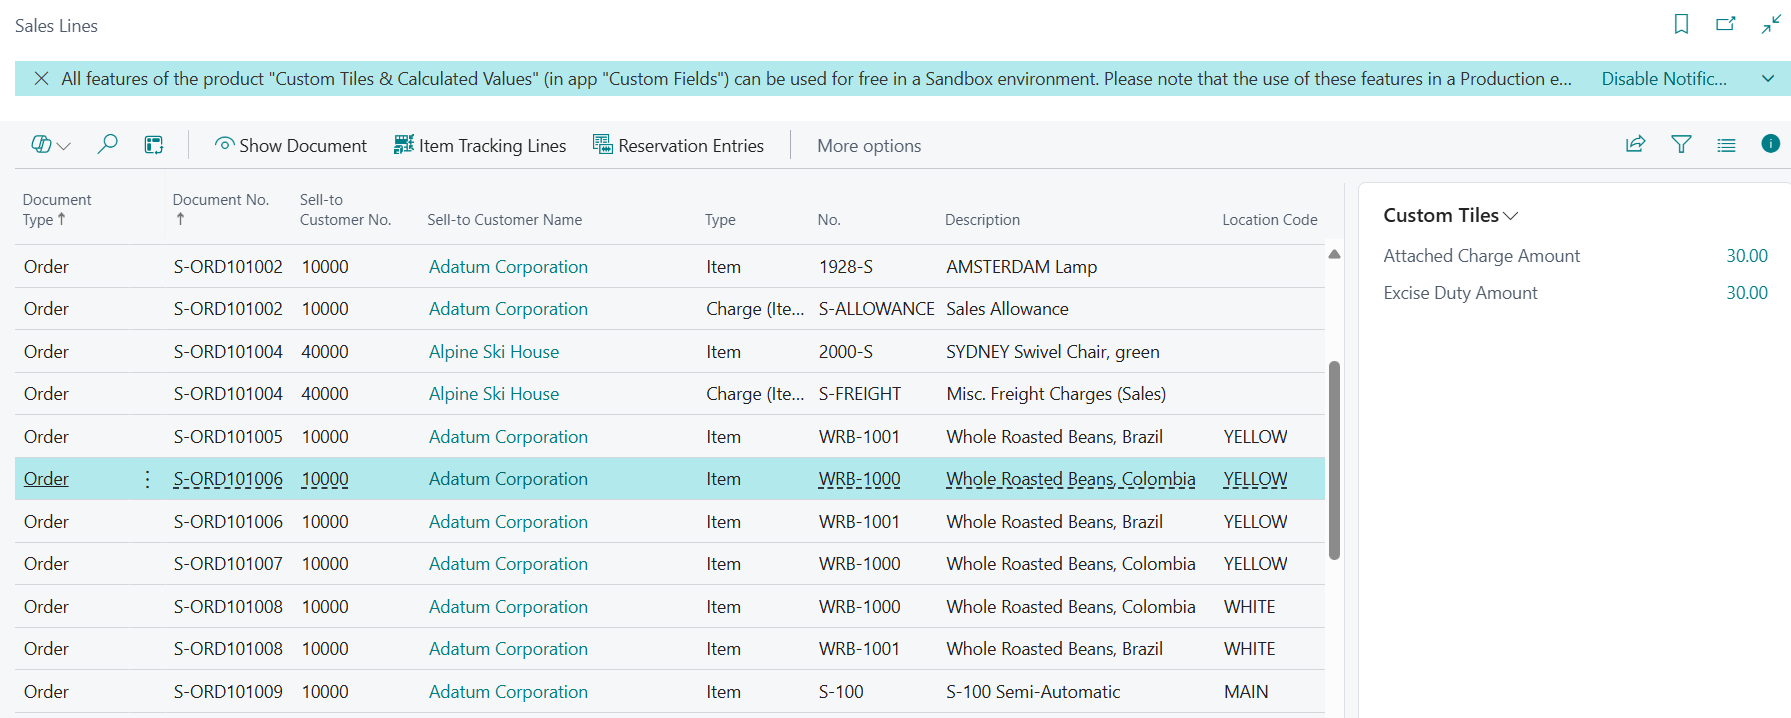Click the share icon

[1635, 145]
